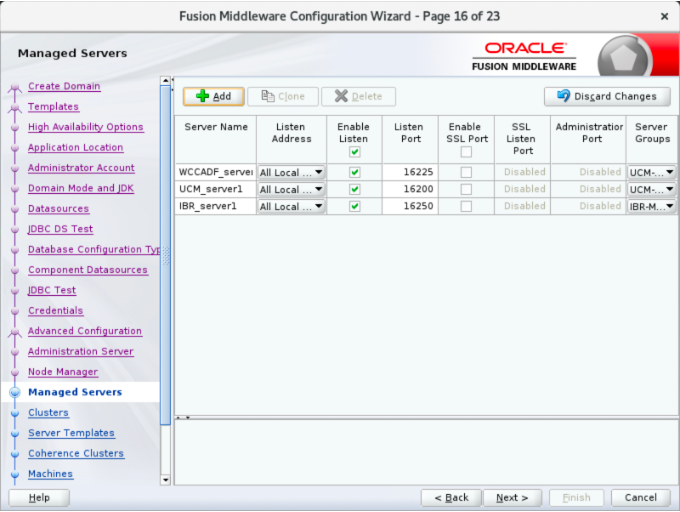Click the Add server button
The height and width of the screenshot is (512, 680).
coord(213,96)
